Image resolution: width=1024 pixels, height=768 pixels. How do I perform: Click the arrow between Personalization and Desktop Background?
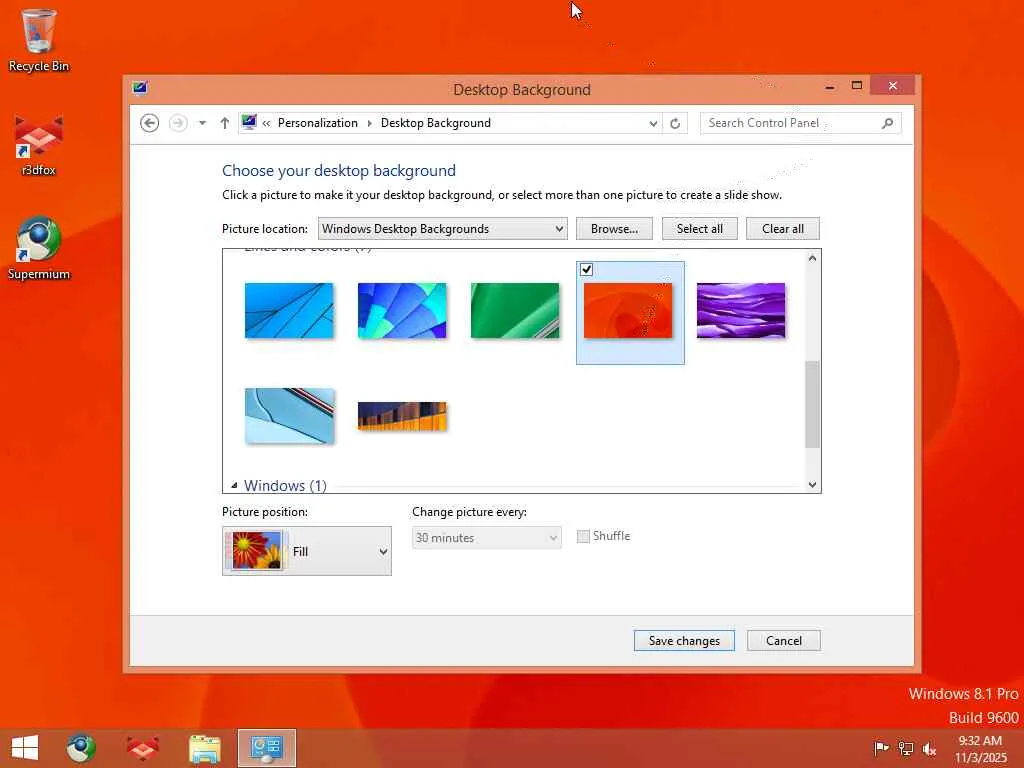370,123
